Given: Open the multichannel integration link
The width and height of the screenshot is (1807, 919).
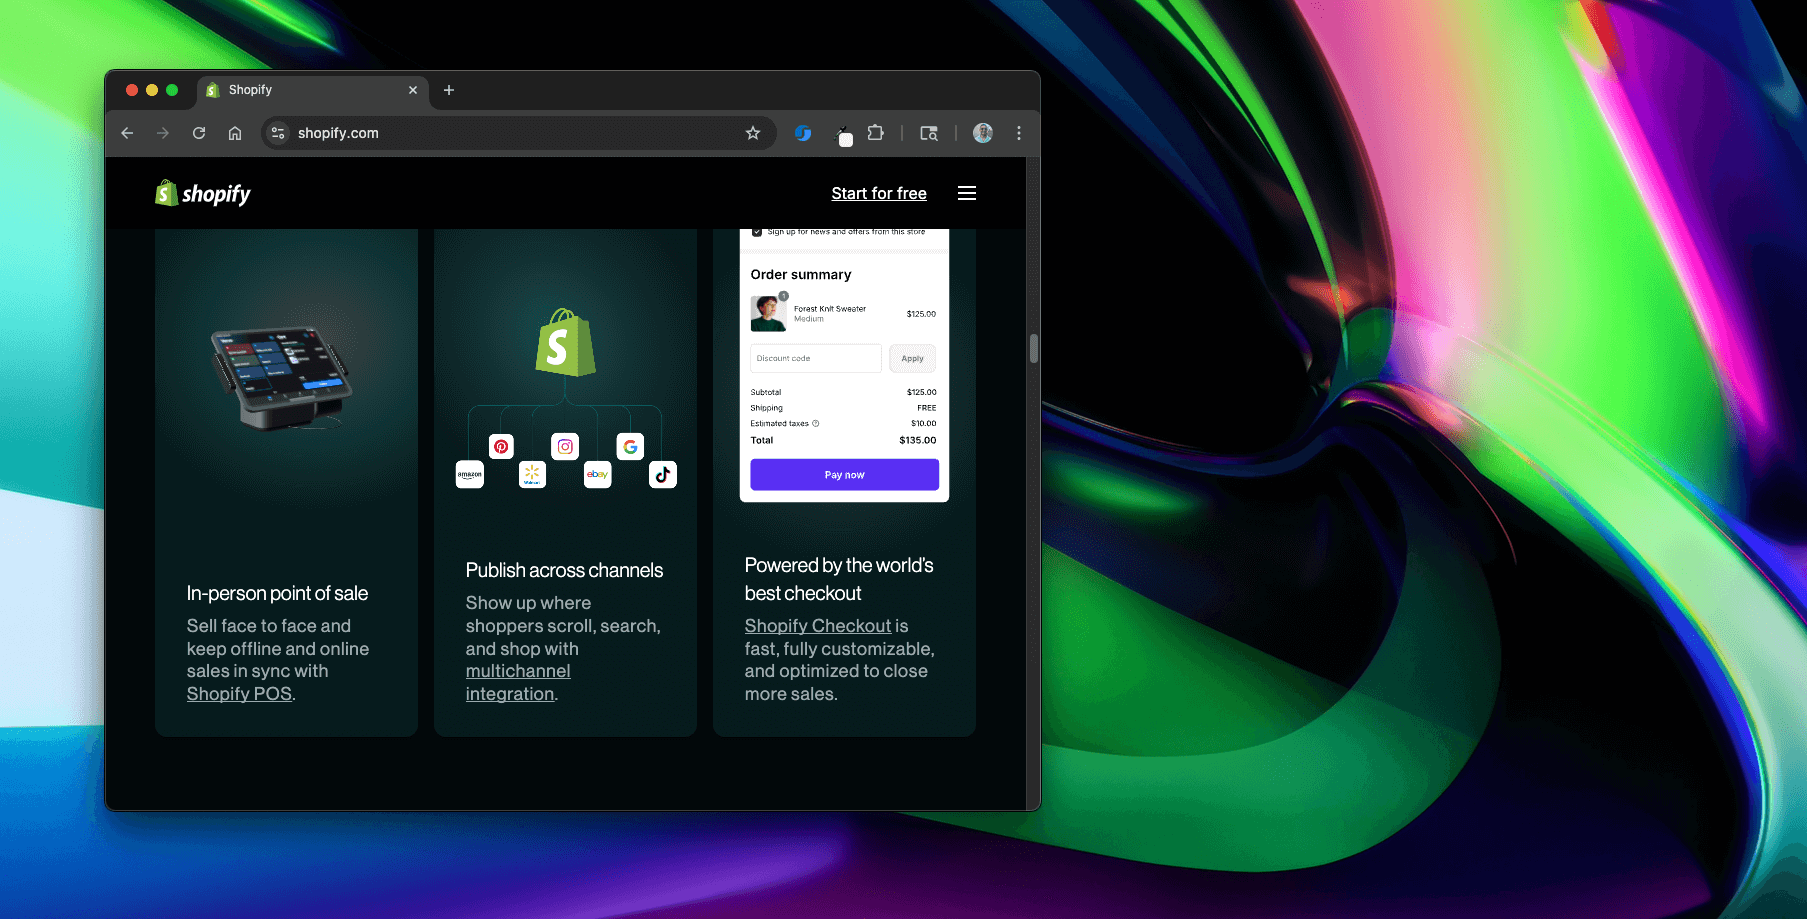Looking at the screenshot, I should [x=518, y=683].
